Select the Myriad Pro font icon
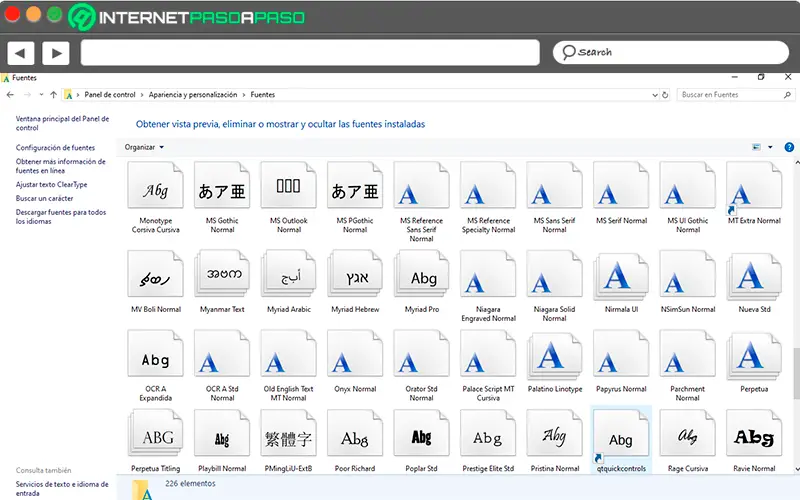The image size is (800, 500). pyautogui.click(x=421, y=273)
